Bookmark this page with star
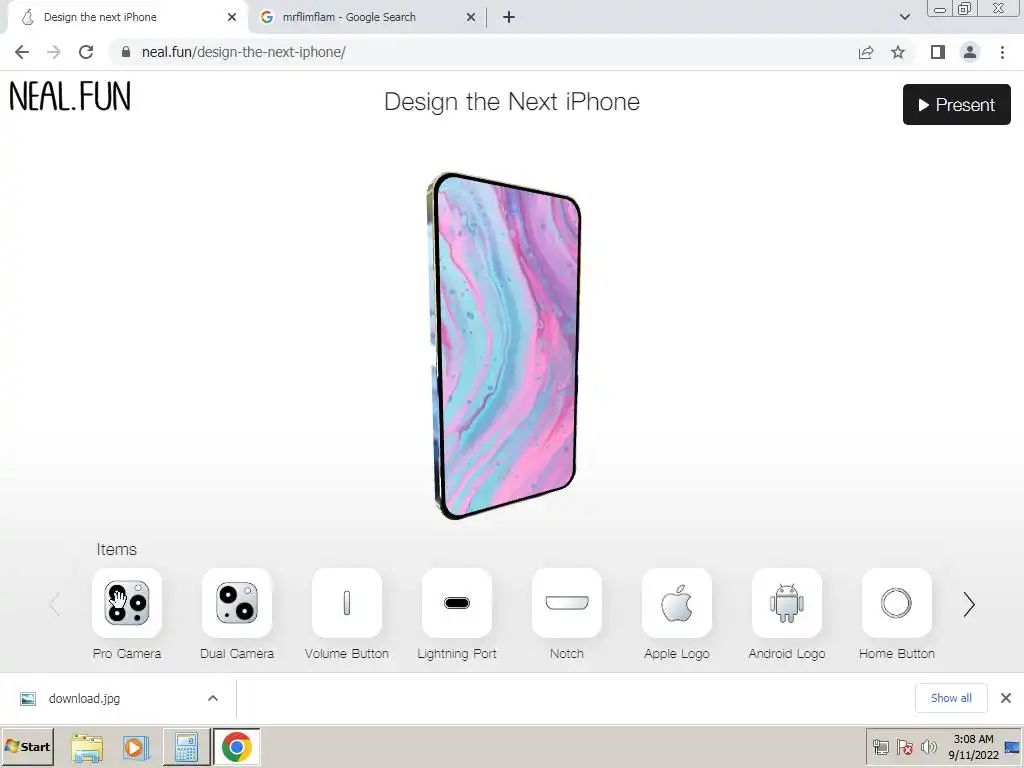 (898, 52)
